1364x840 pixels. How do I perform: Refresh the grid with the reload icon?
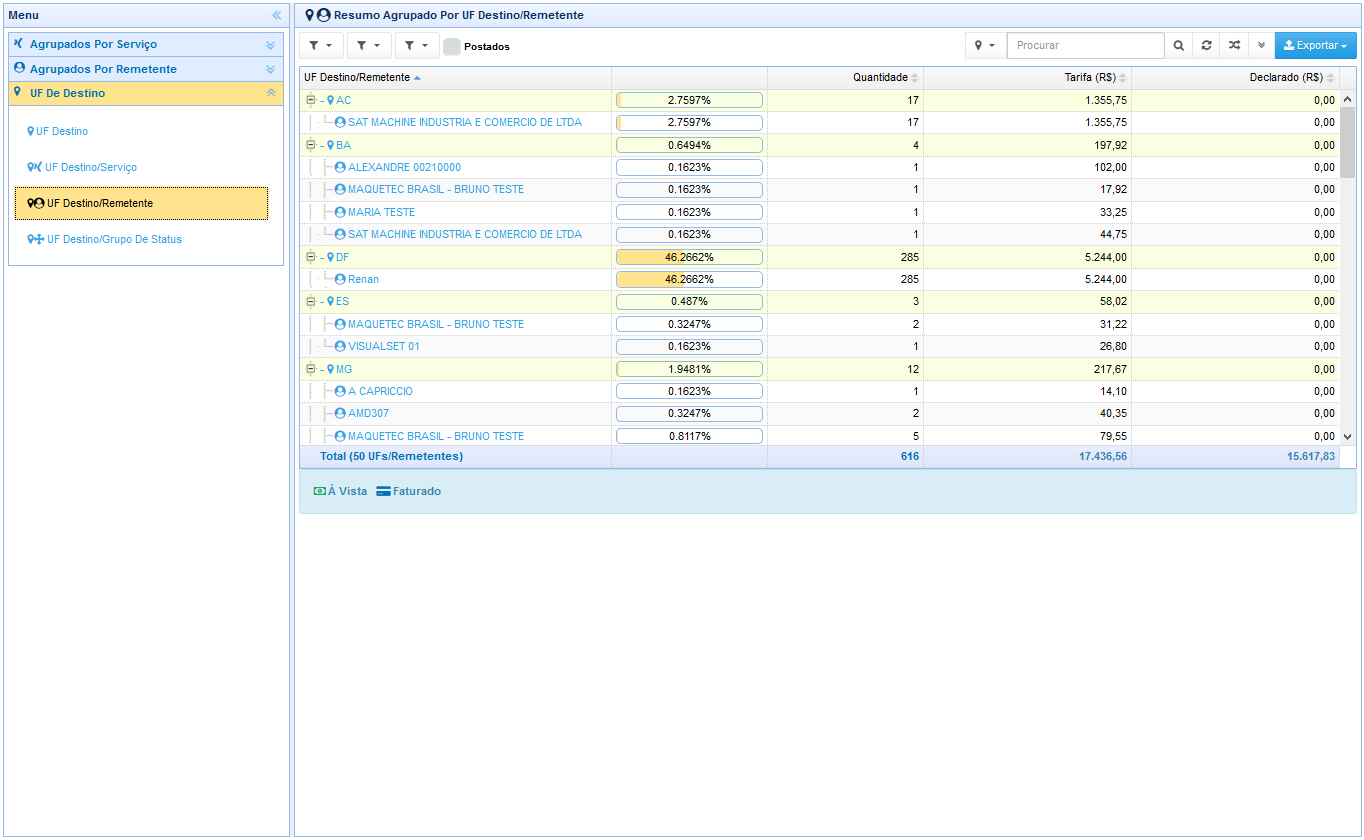click(1206, 46)
